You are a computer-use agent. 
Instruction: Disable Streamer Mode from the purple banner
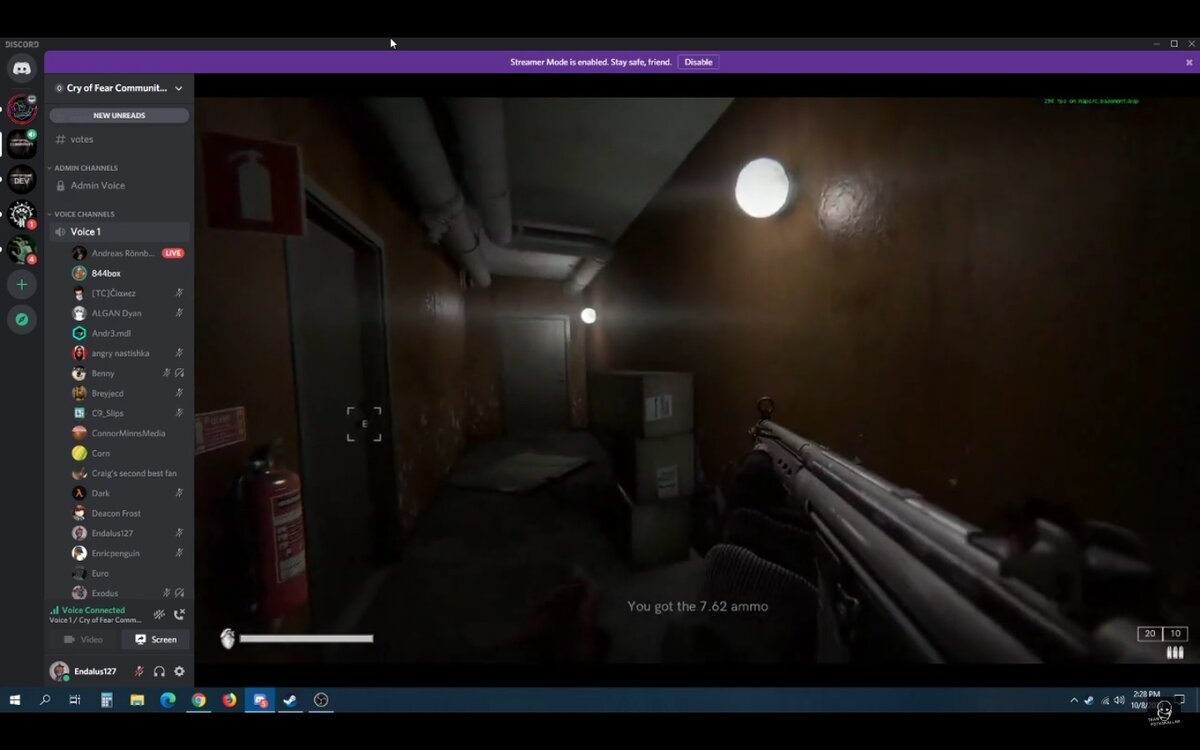(x=698, y=62)
